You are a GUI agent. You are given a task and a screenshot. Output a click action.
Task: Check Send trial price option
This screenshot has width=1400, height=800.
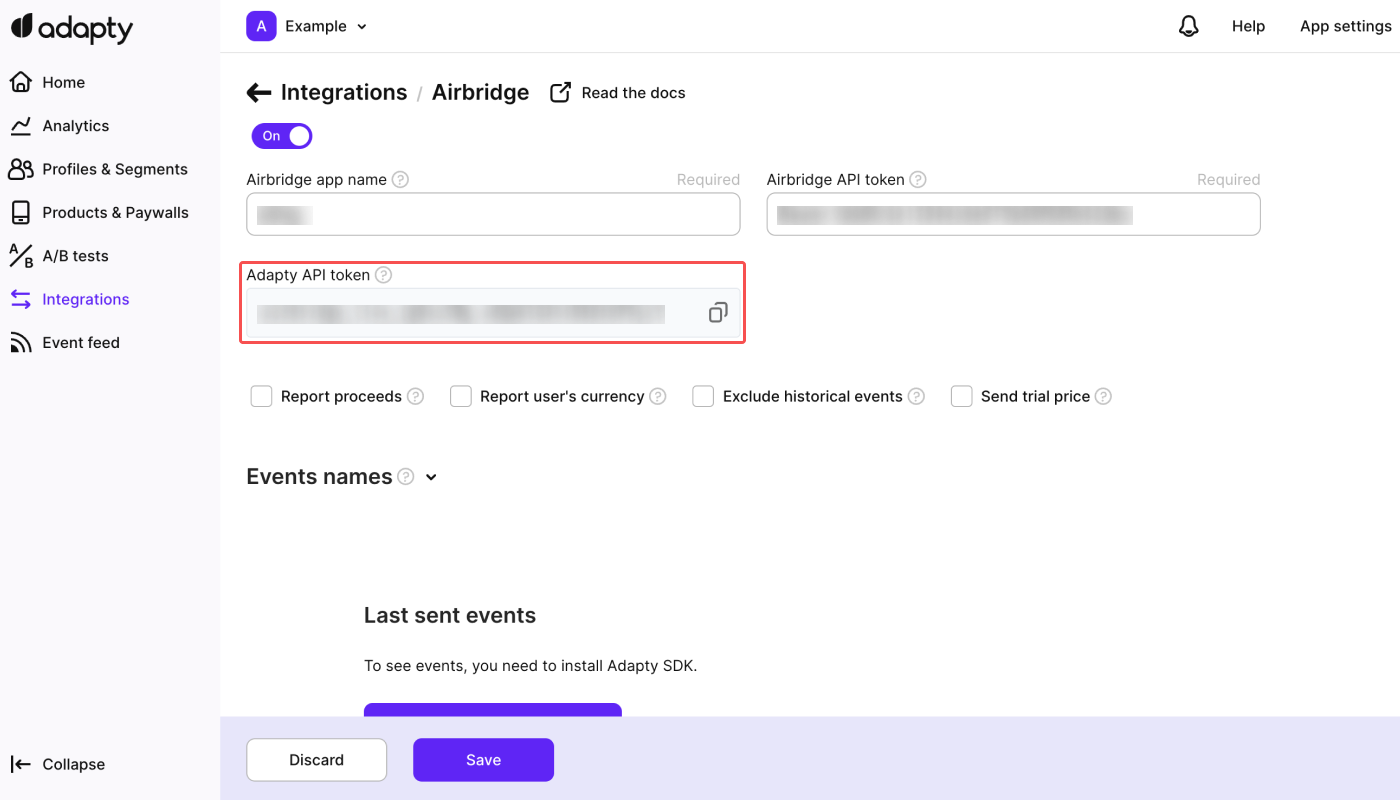pos(961,397)
